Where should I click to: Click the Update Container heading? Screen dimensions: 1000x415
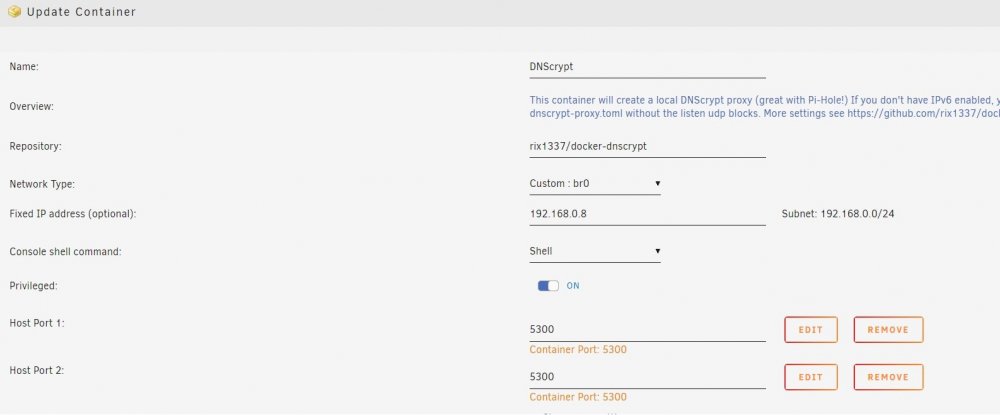81,11
